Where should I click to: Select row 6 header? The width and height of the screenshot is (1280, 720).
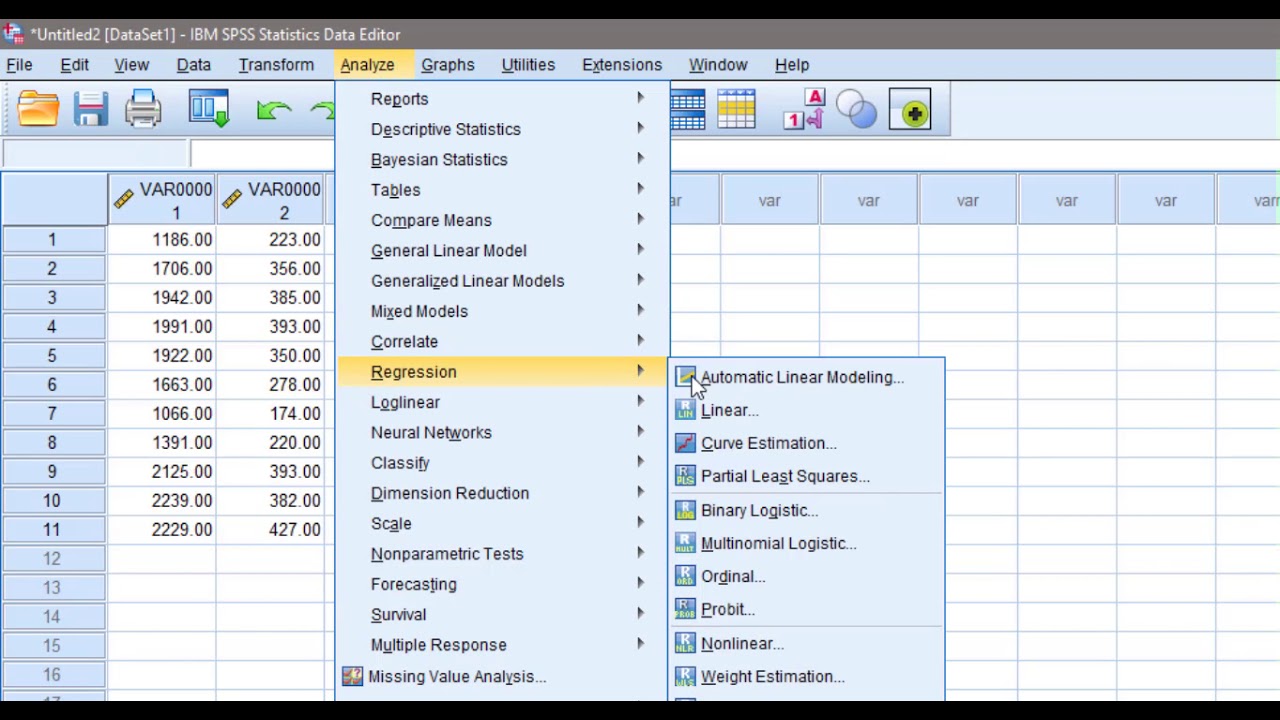click(x=53, y=385)
